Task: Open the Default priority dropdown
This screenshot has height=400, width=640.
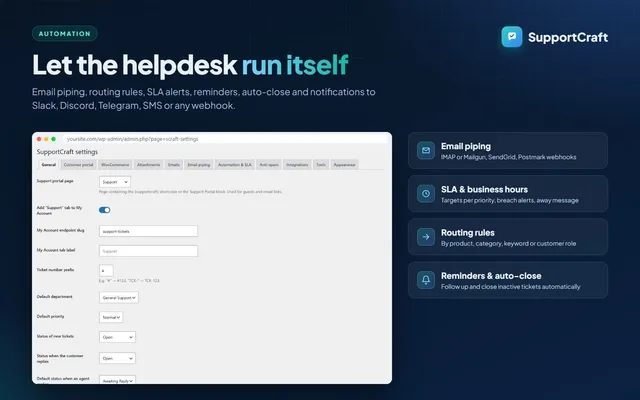Action: [x=111, y=317]
